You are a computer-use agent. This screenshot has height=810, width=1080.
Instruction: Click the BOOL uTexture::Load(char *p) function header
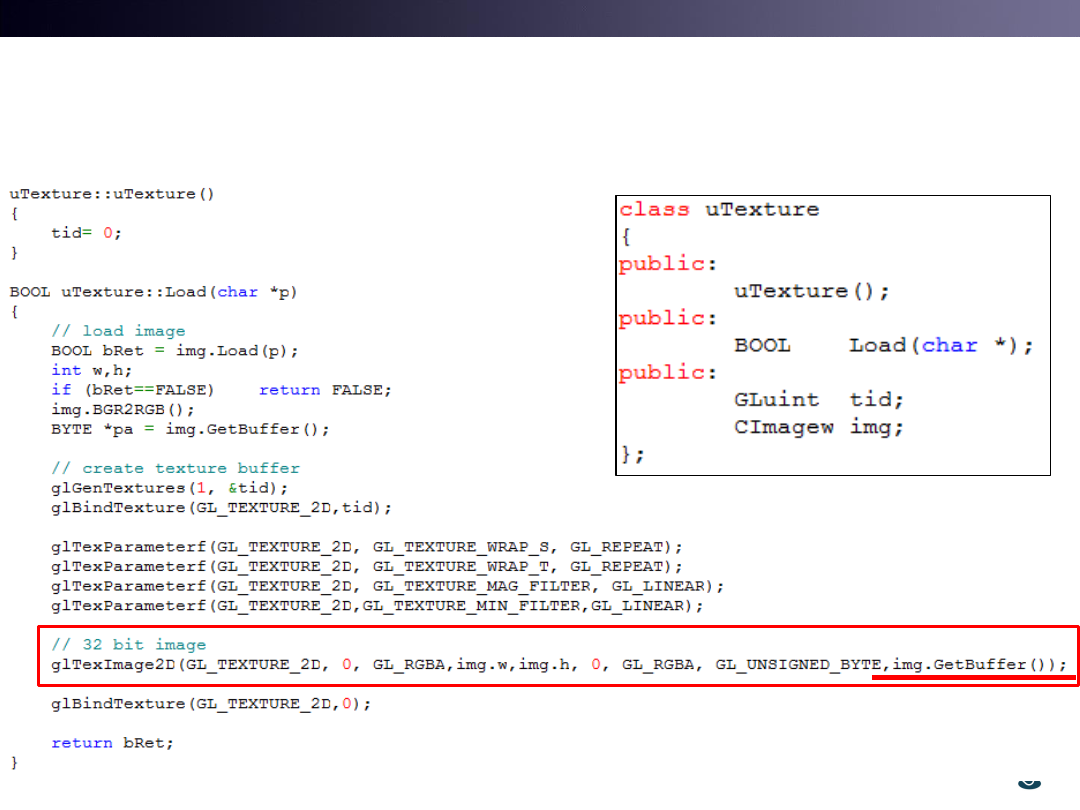click(153, 292)
